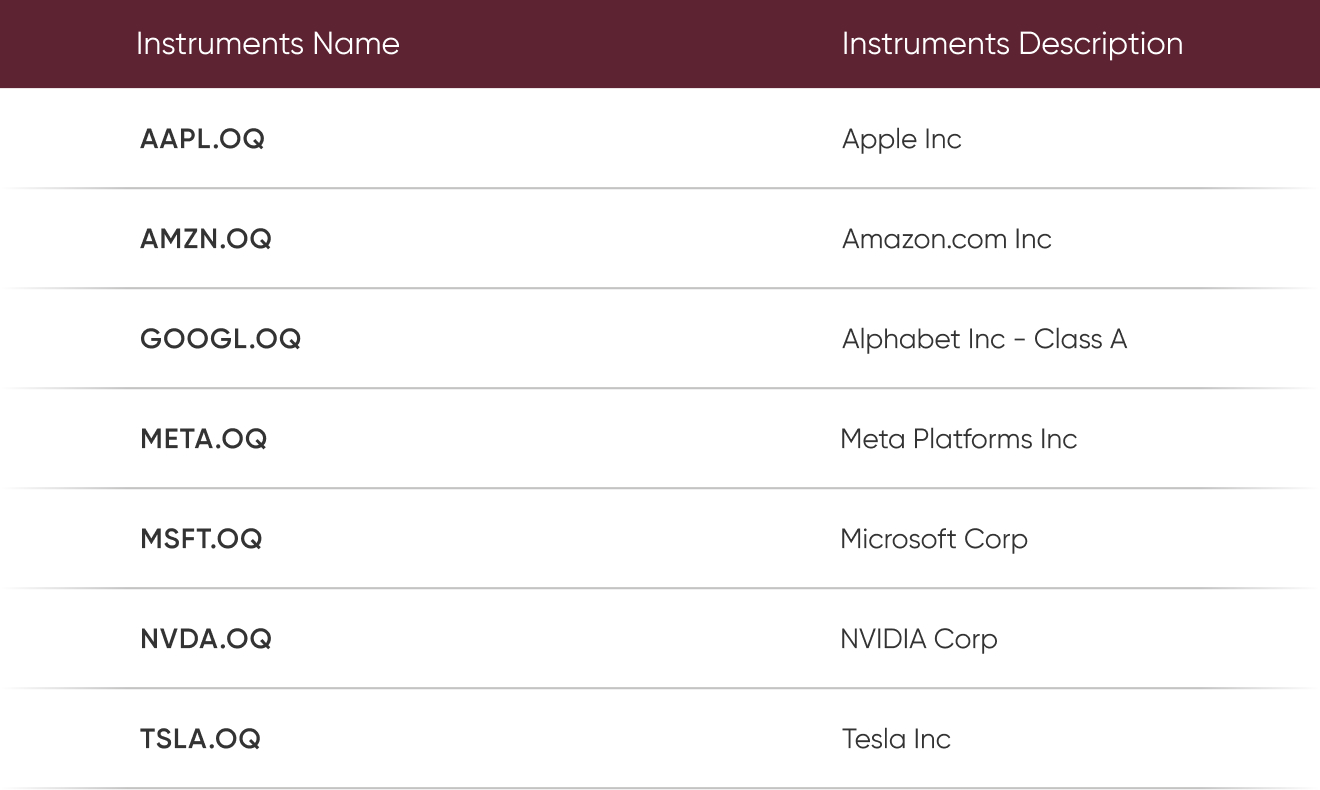Select the AMZN.OQ ticker symbol

pos(205,239)
